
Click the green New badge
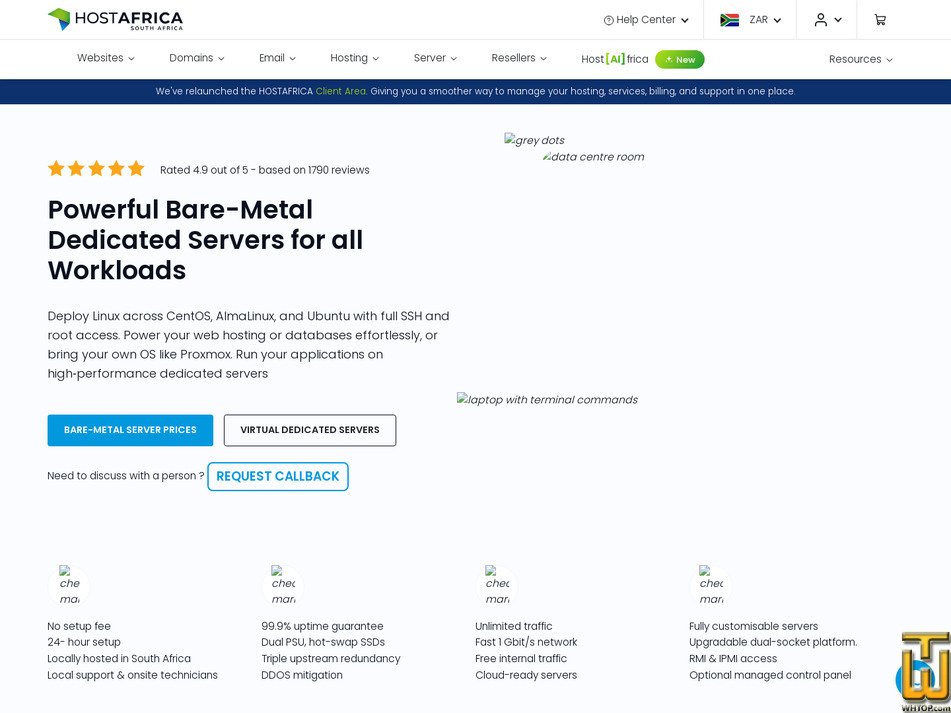[679, 59]
